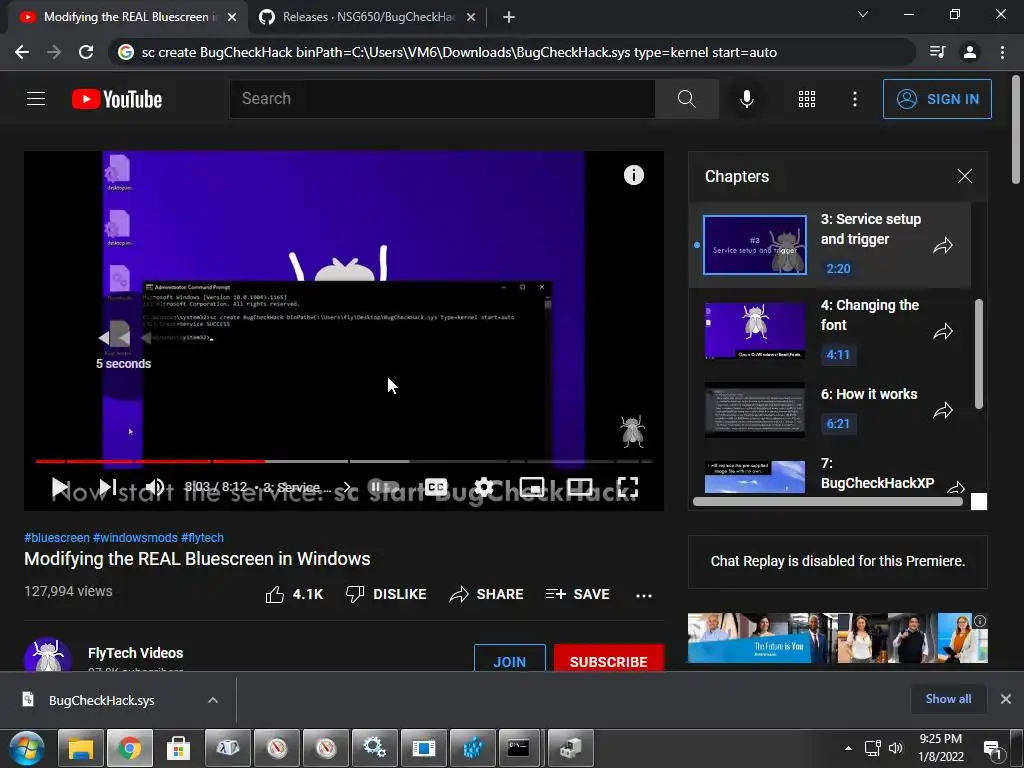This screenshot has height=768, width=1024.
Task: Open YouTube hamburger guide menu
Action: pos(36,99)
